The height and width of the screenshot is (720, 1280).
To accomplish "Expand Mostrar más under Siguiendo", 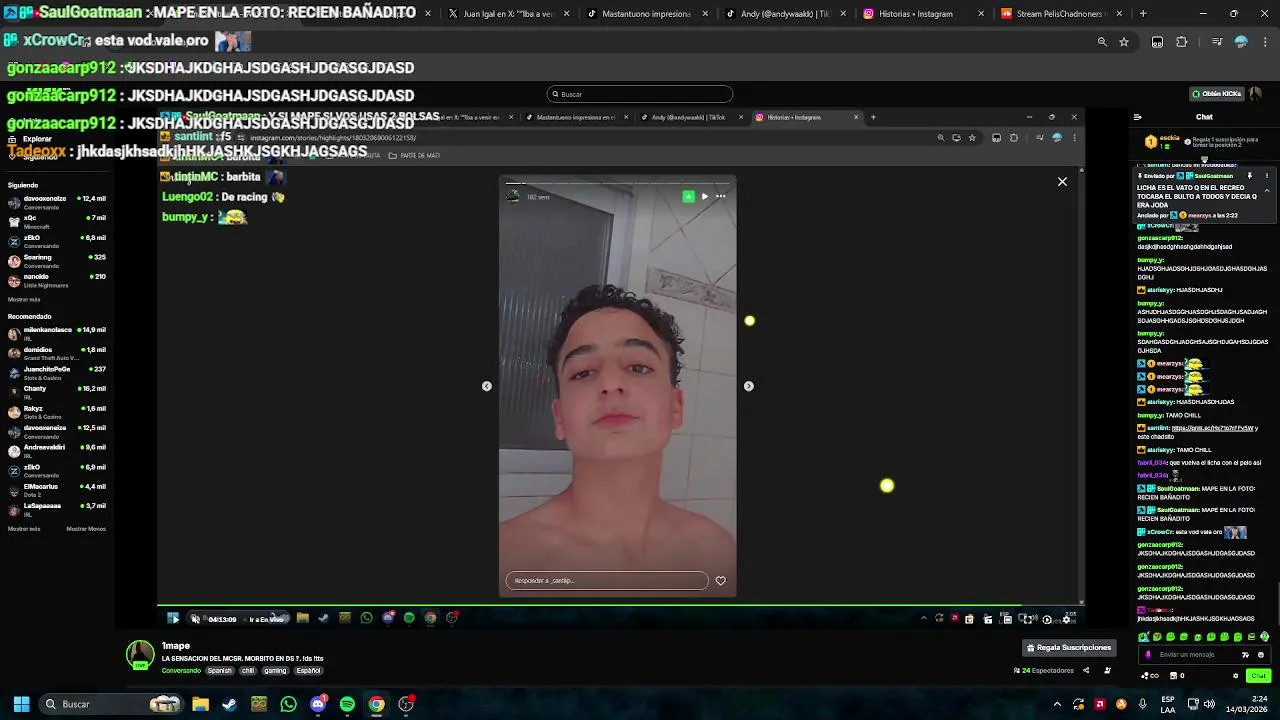I will click(24, 299).
